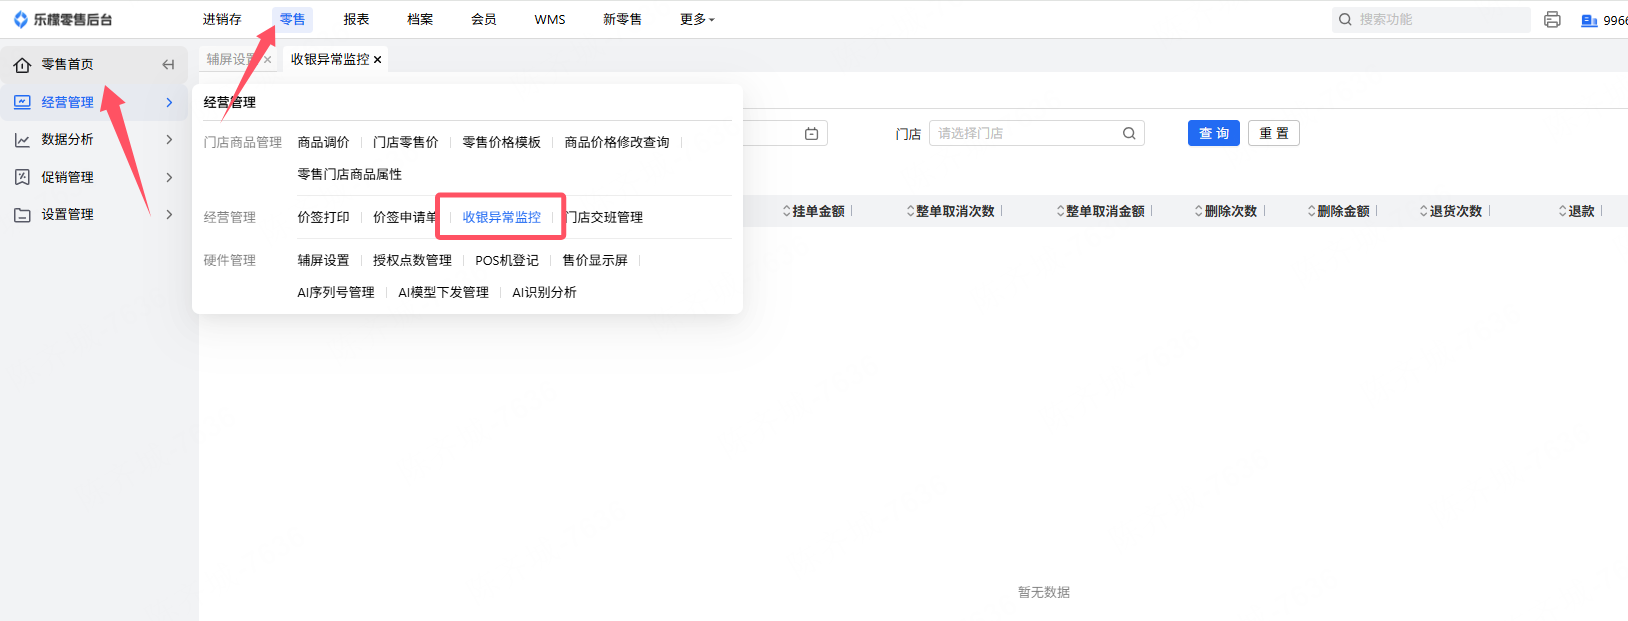Image resolution: width=1628 pixels, height=621 pixels.
Task: Open 商品价格修改查询 link
Action: pos(617,142)
